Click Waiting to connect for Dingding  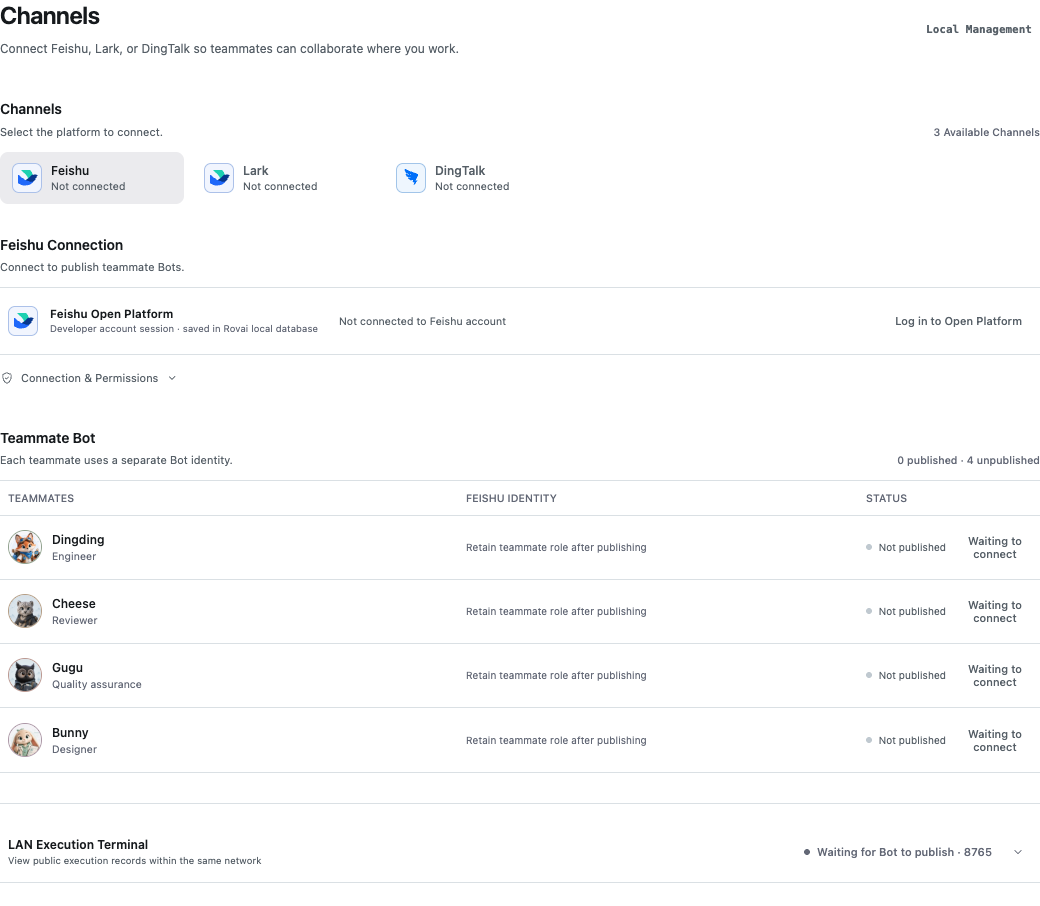click(x=995, y=548)
